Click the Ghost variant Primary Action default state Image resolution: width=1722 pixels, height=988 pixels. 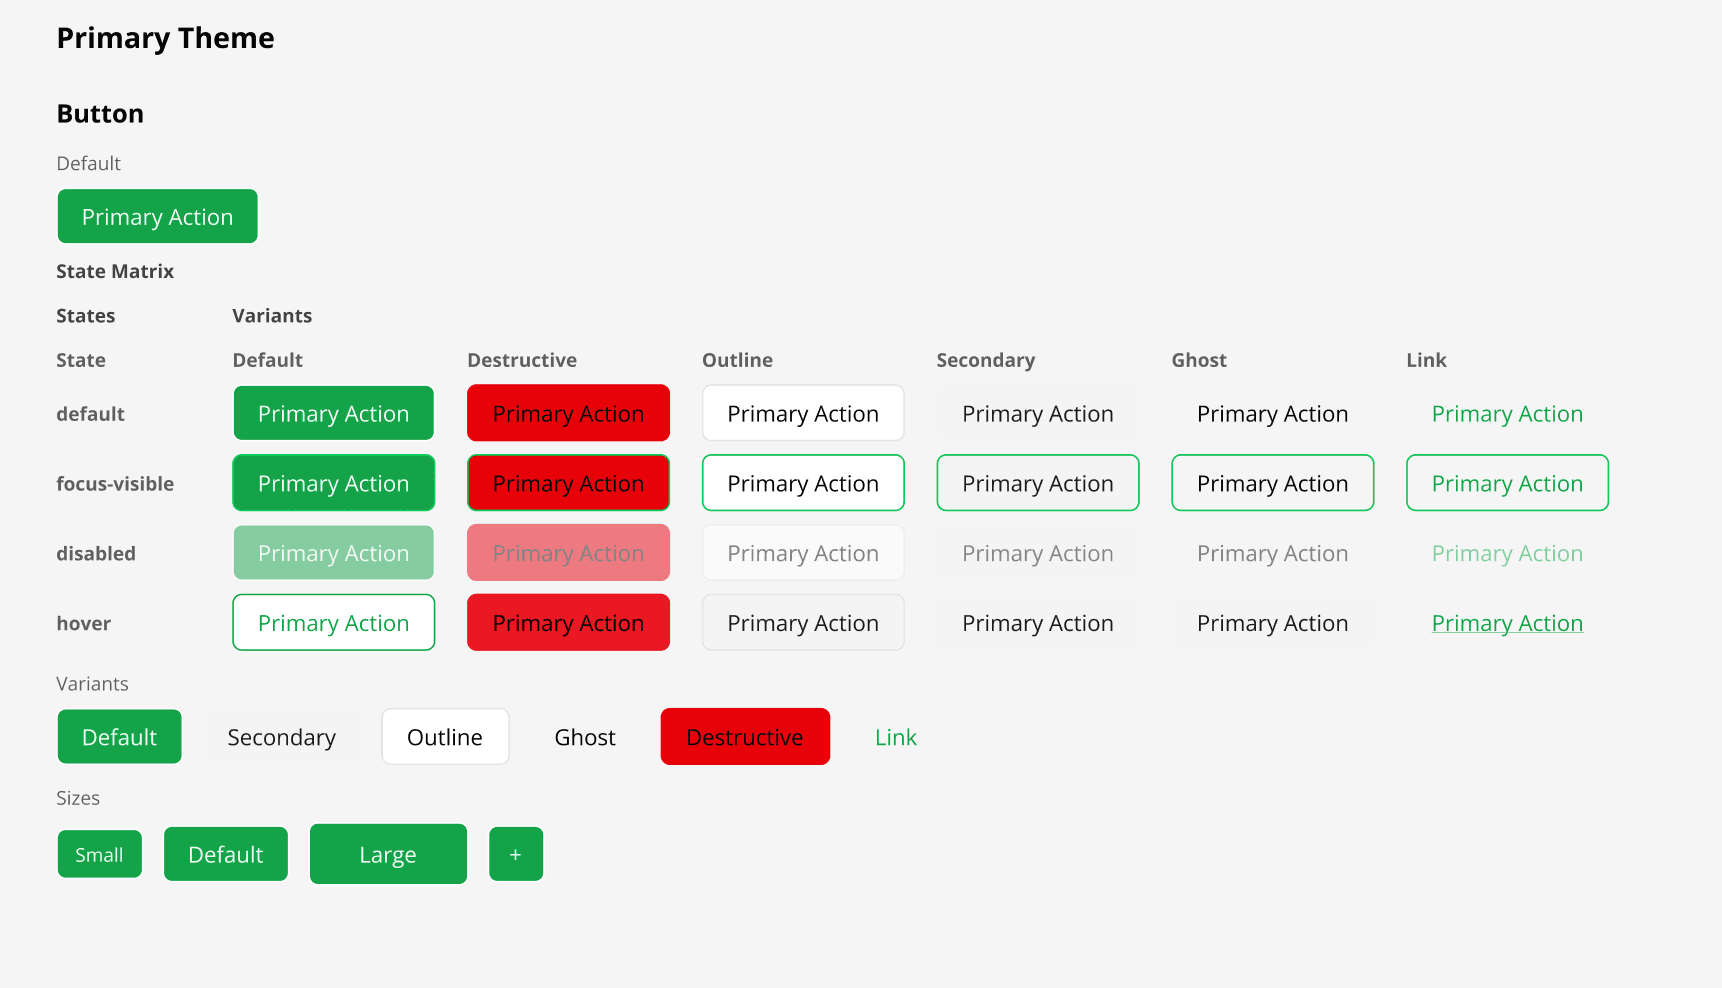point(1272,413)
